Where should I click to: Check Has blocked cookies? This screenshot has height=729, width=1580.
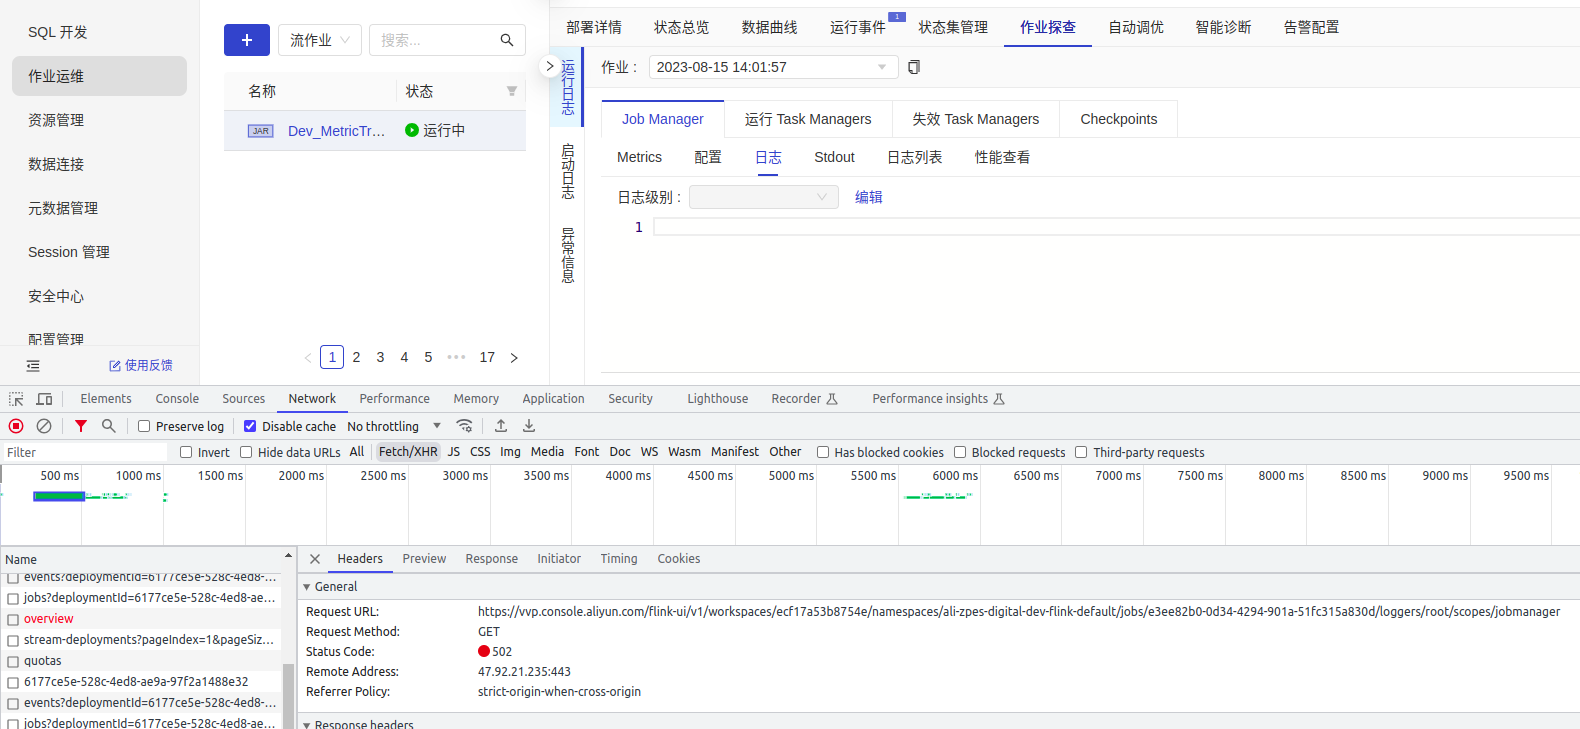pyautogui.click(x=823, y=452)
